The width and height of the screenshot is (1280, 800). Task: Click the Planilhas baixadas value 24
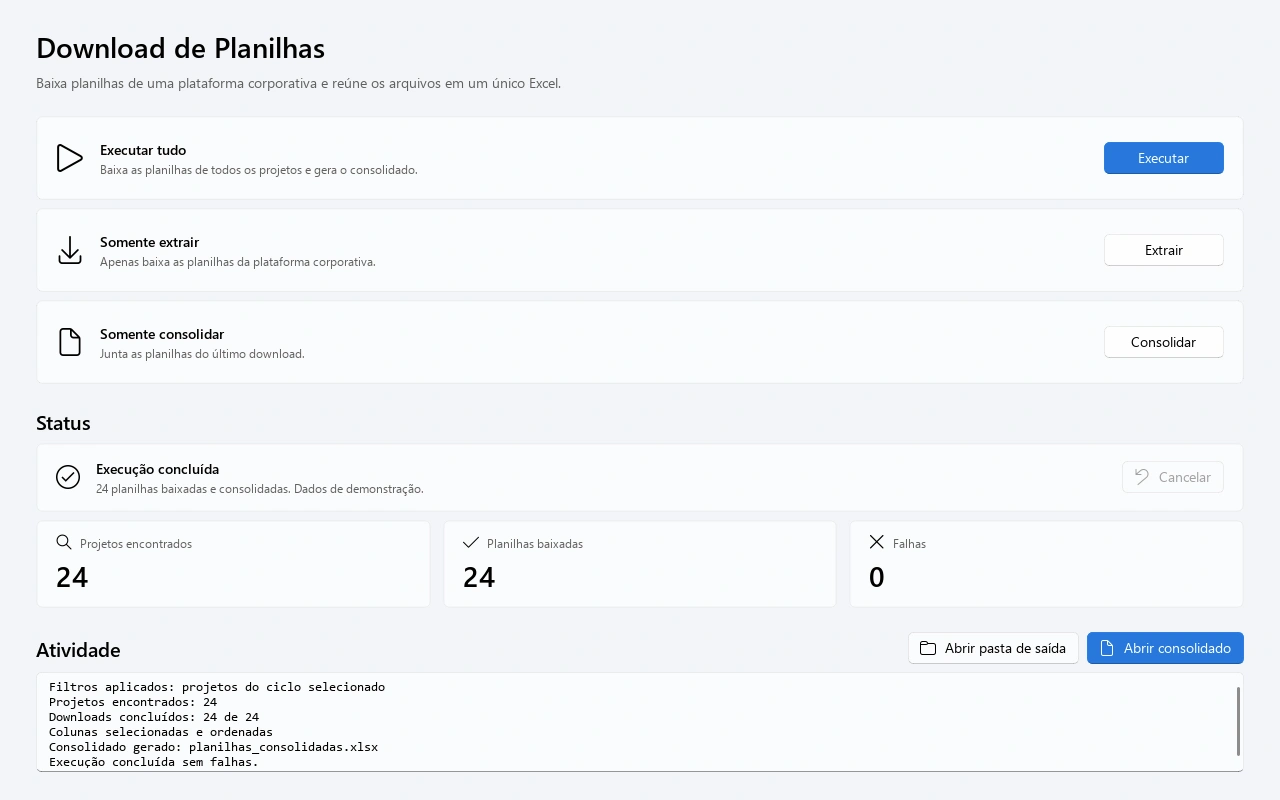(x=479, y=577)
